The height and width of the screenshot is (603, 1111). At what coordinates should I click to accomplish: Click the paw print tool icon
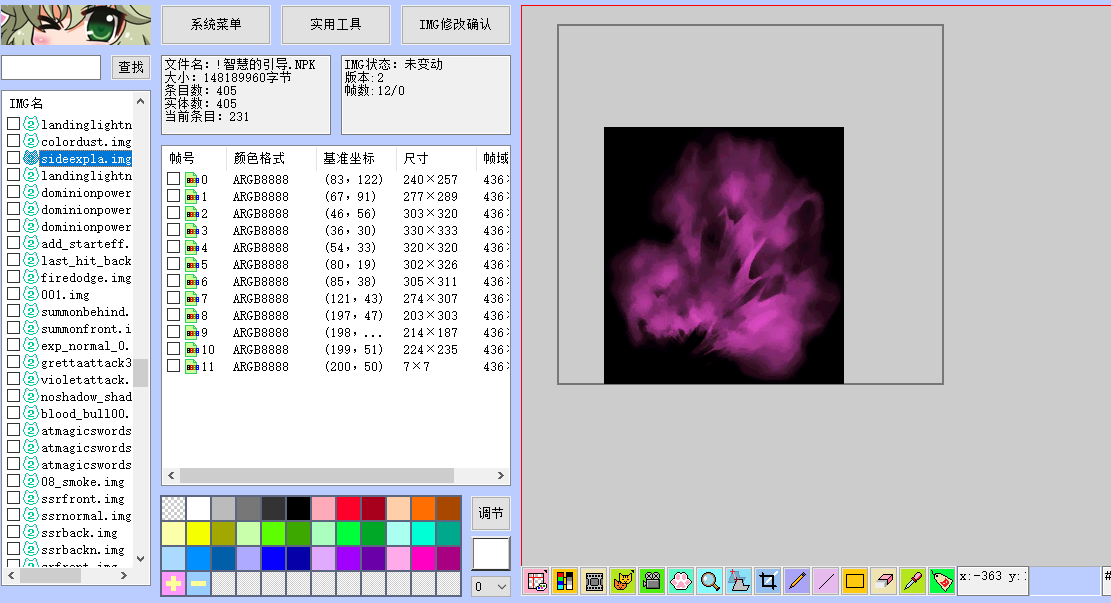[681, 580]
